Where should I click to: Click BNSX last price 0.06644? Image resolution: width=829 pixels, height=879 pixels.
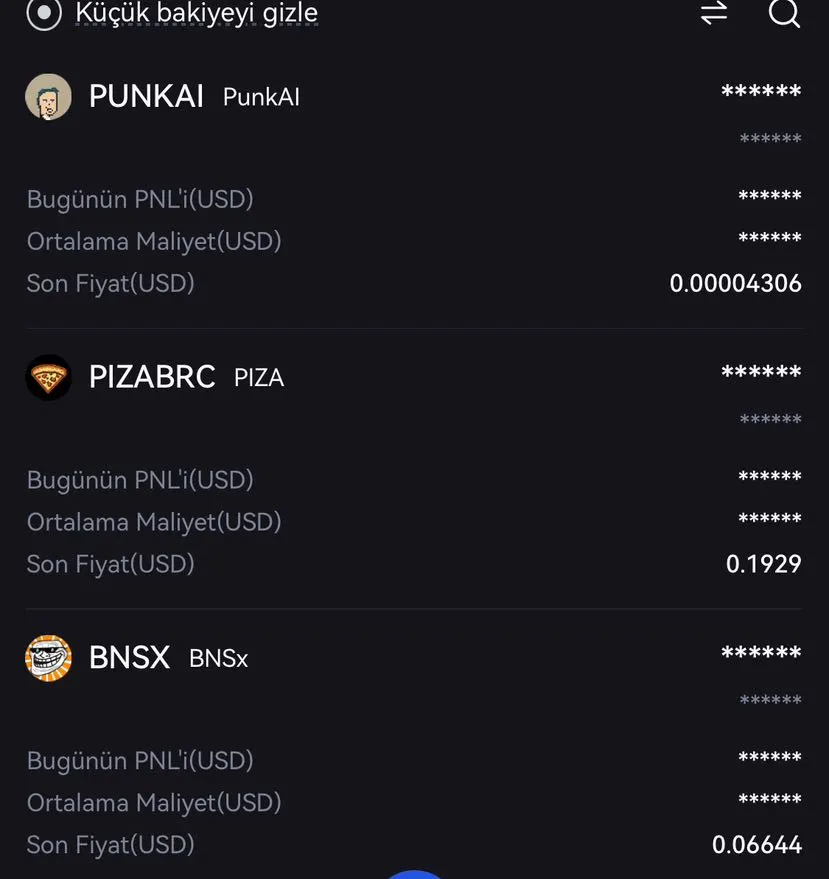coord(756,845)
